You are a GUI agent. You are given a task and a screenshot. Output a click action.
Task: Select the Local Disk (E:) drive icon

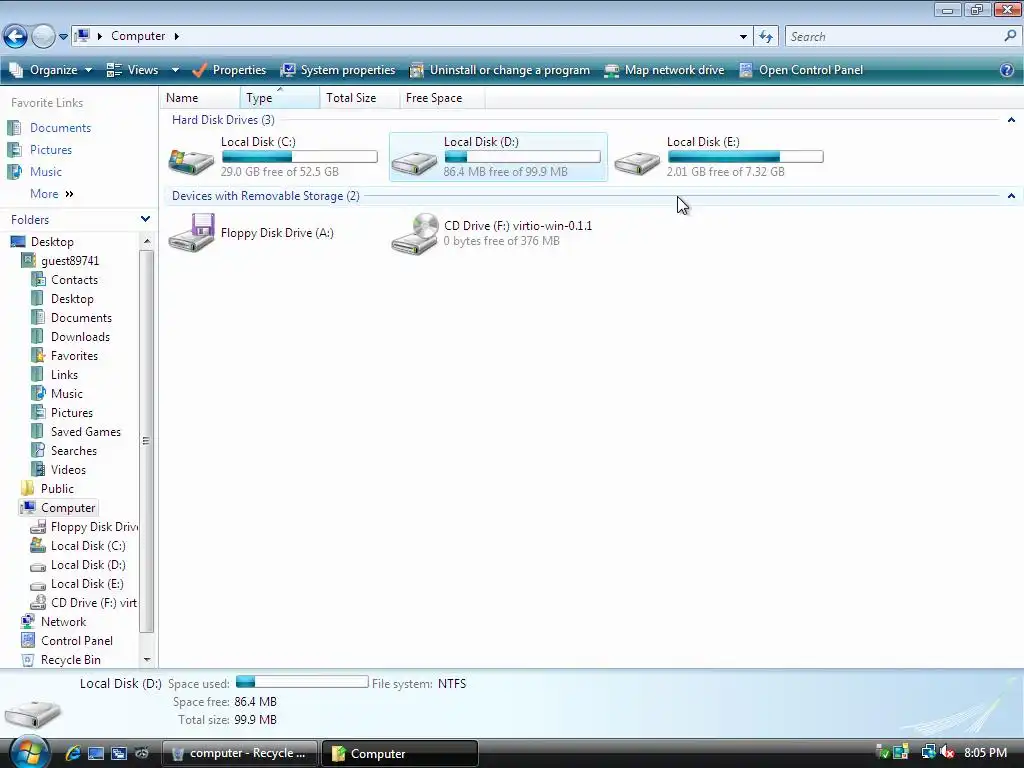[637, 162]
